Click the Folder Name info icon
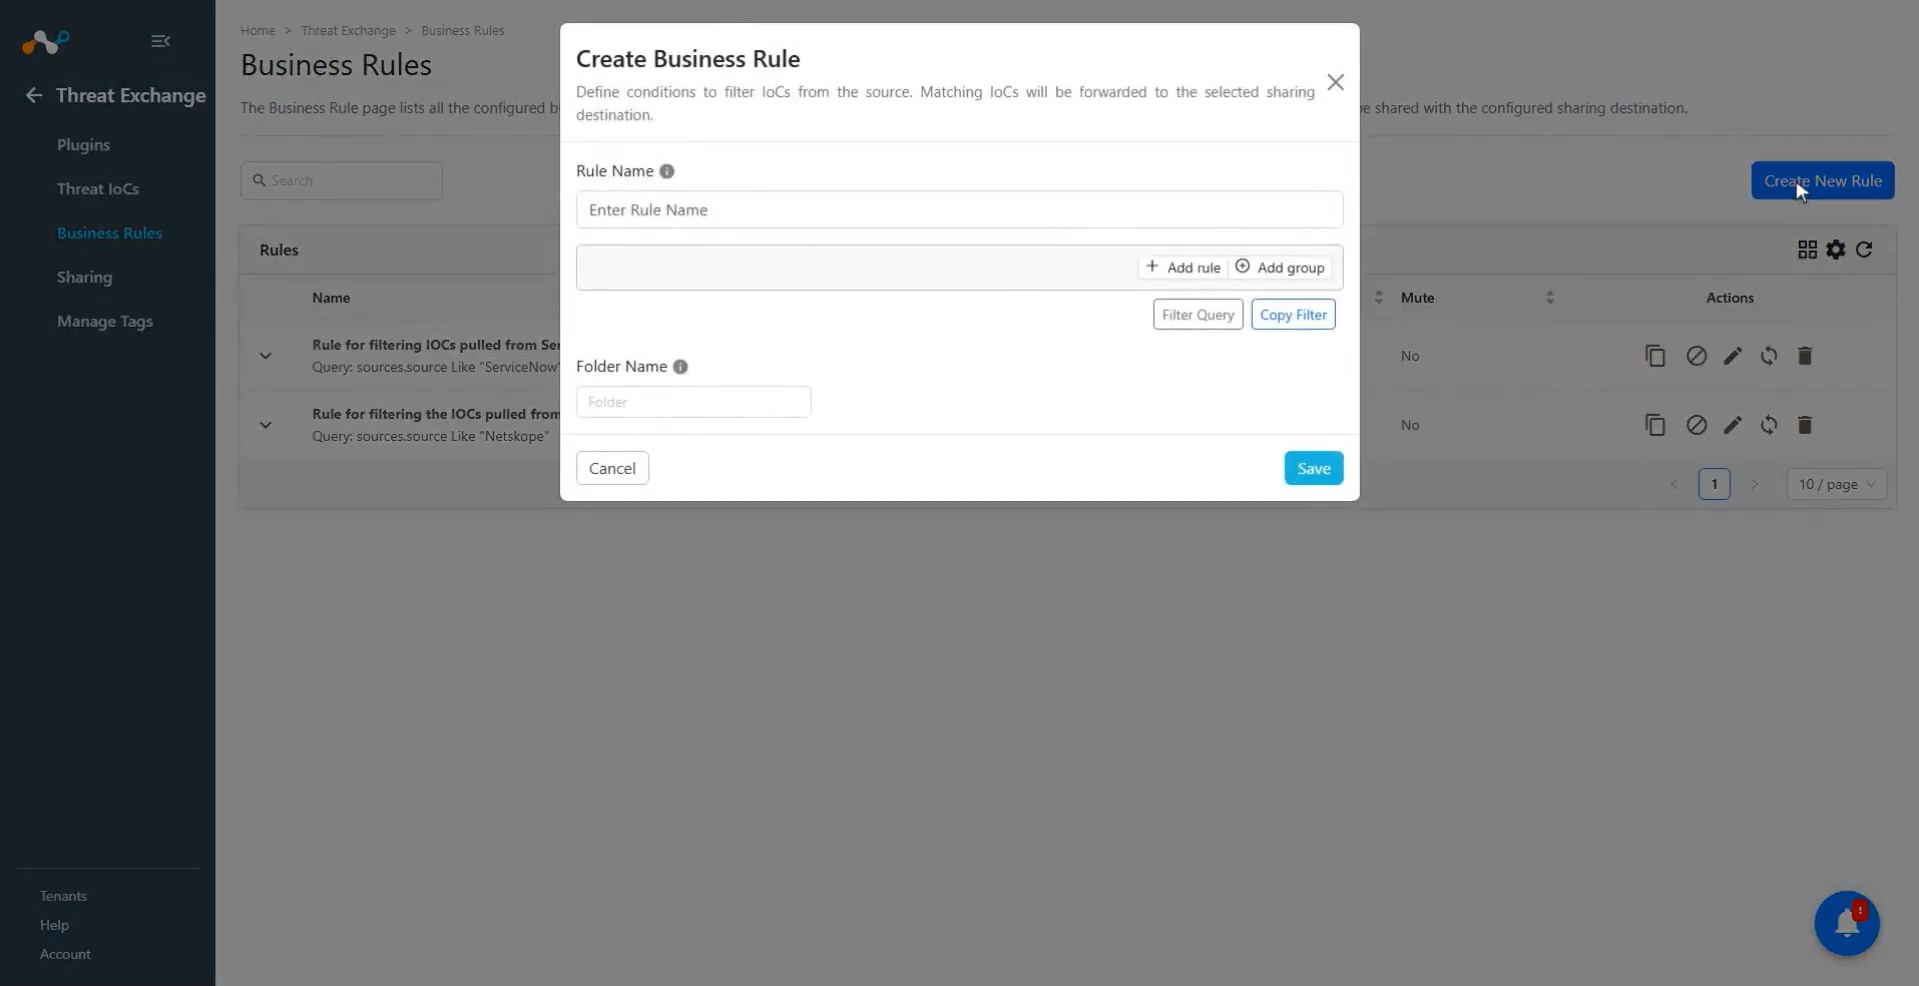Screen dimensions: 1919x986 point(680,367)
